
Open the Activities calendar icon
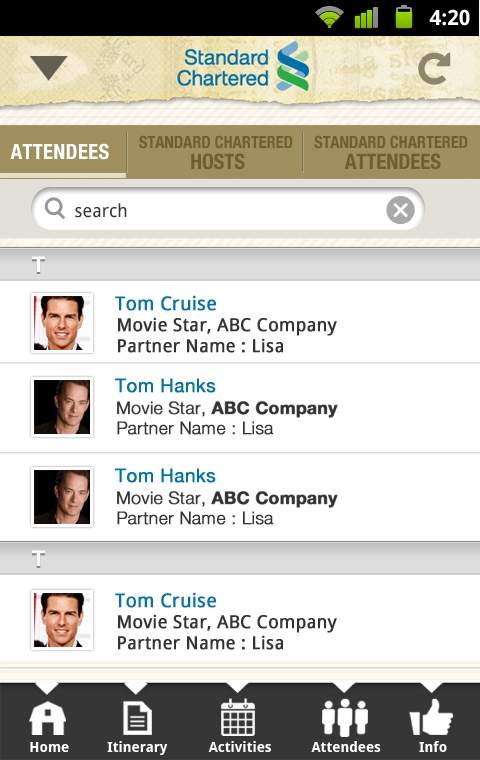[x=238, y=718]
